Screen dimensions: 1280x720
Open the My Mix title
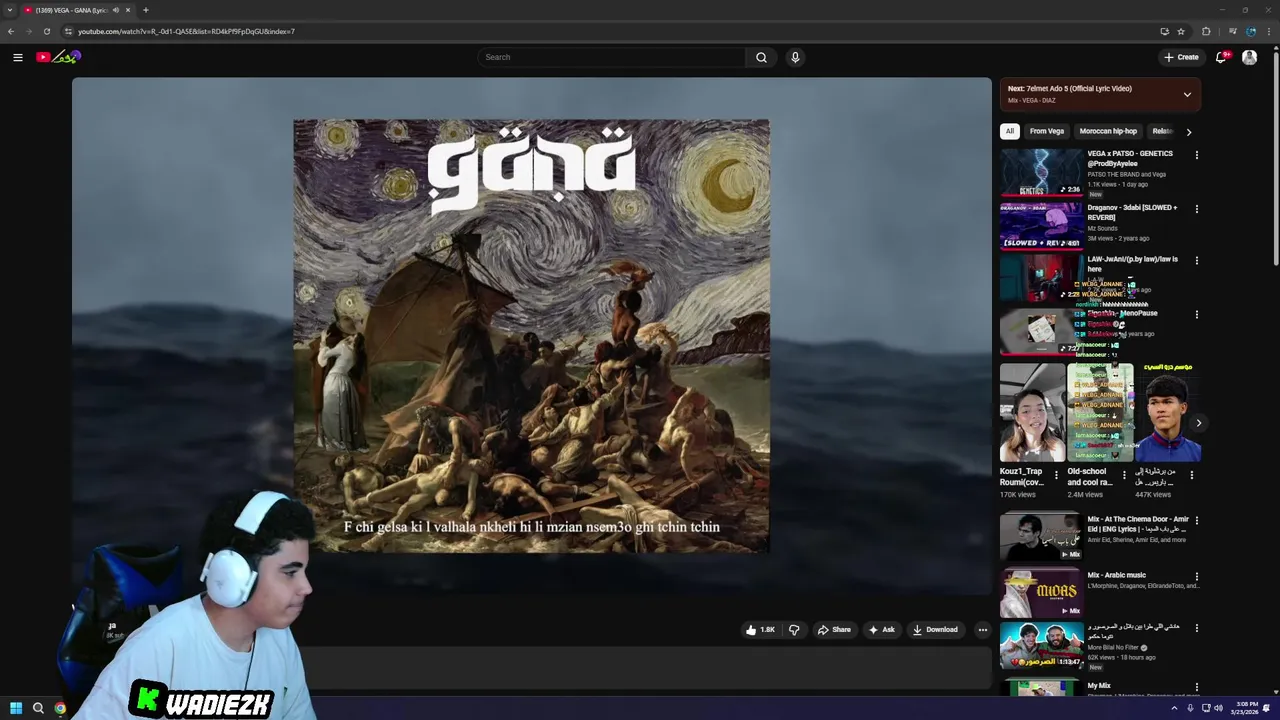pos(1099,686)
